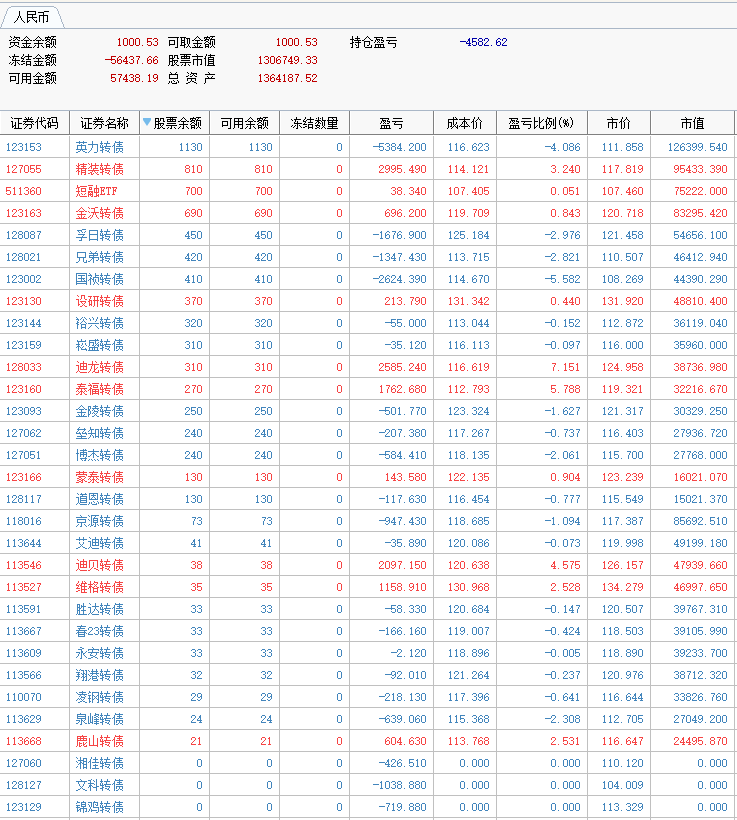Click the 泉峰转债 holding name
The width and height of the screenshot is (737, 820).
(99, 719)
